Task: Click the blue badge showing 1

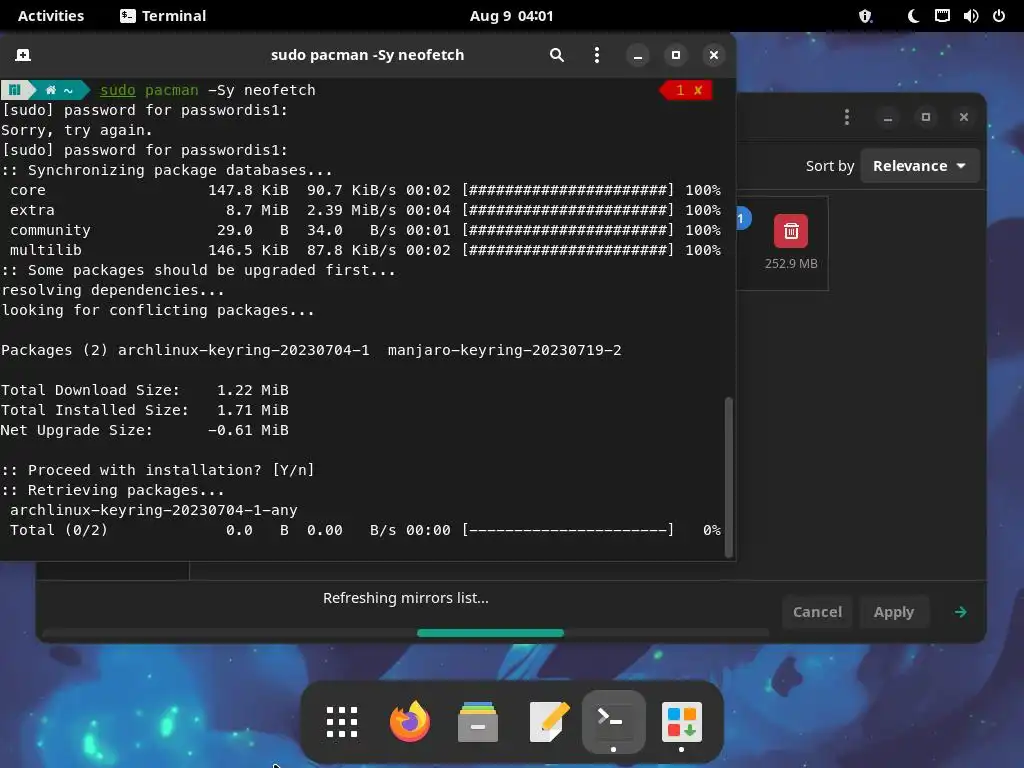Action: click(743, 219)
